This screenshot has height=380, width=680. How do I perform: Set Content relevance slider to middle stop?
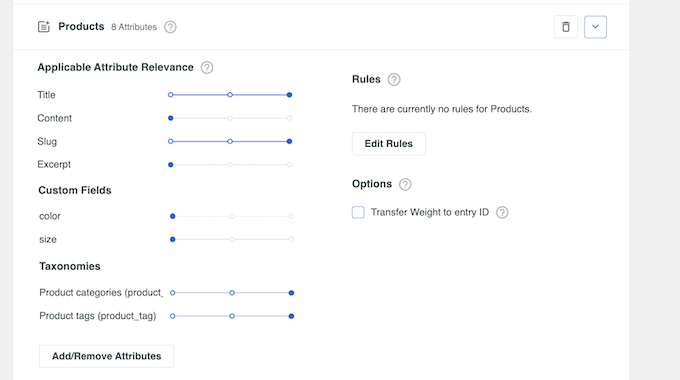click(x=230, y=118)
